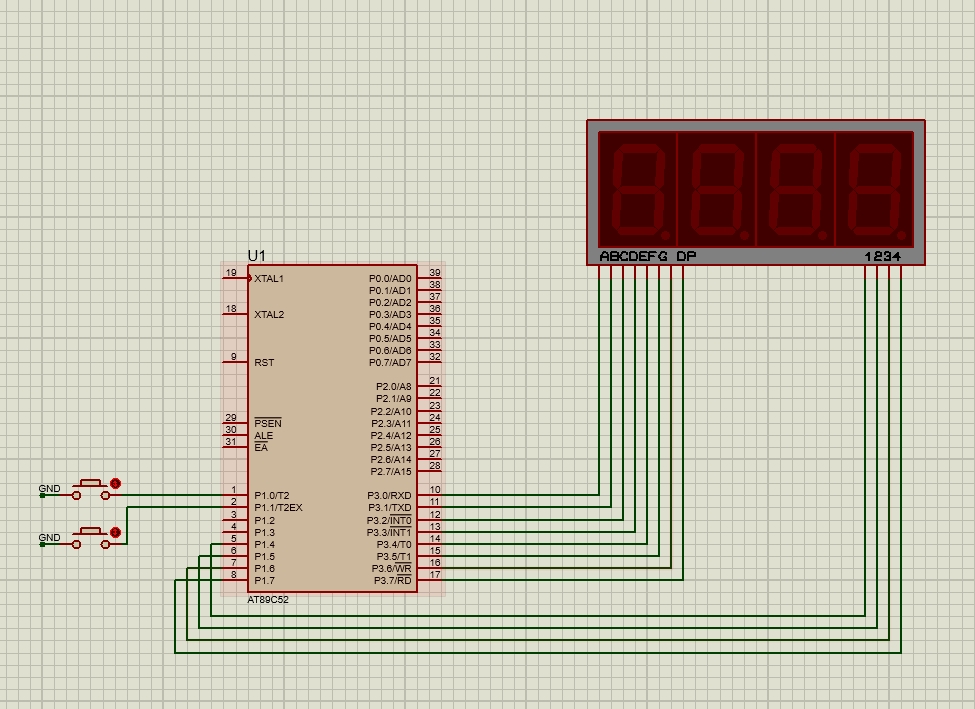Click the P2.0/A8 pin label
This screenshot has height=709, width=975.
coord(394,386)
